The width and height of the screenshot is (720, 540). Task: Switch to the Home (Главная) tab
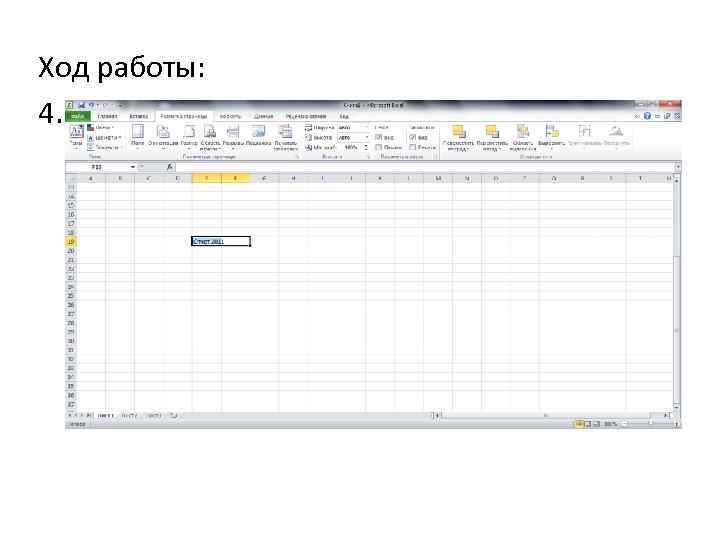point(107,116)
